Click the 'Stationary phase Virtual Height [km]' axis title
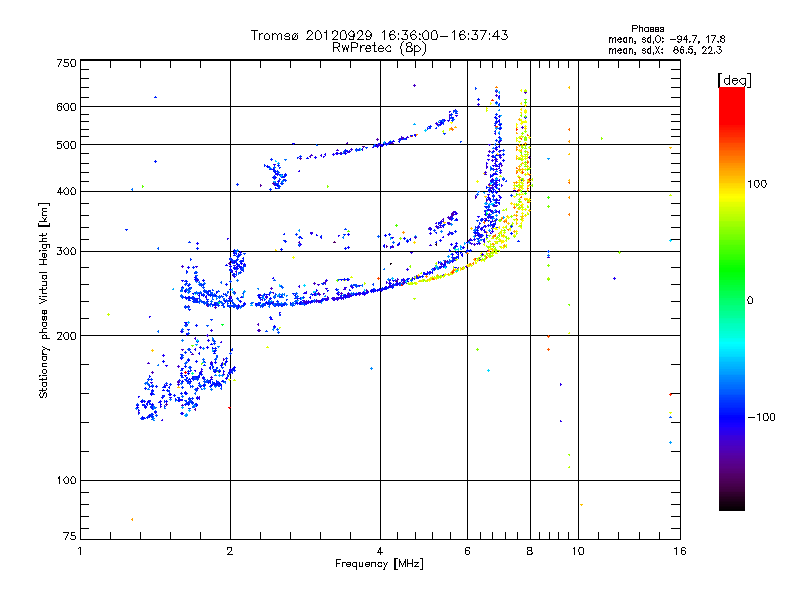 tap(44, 300)
